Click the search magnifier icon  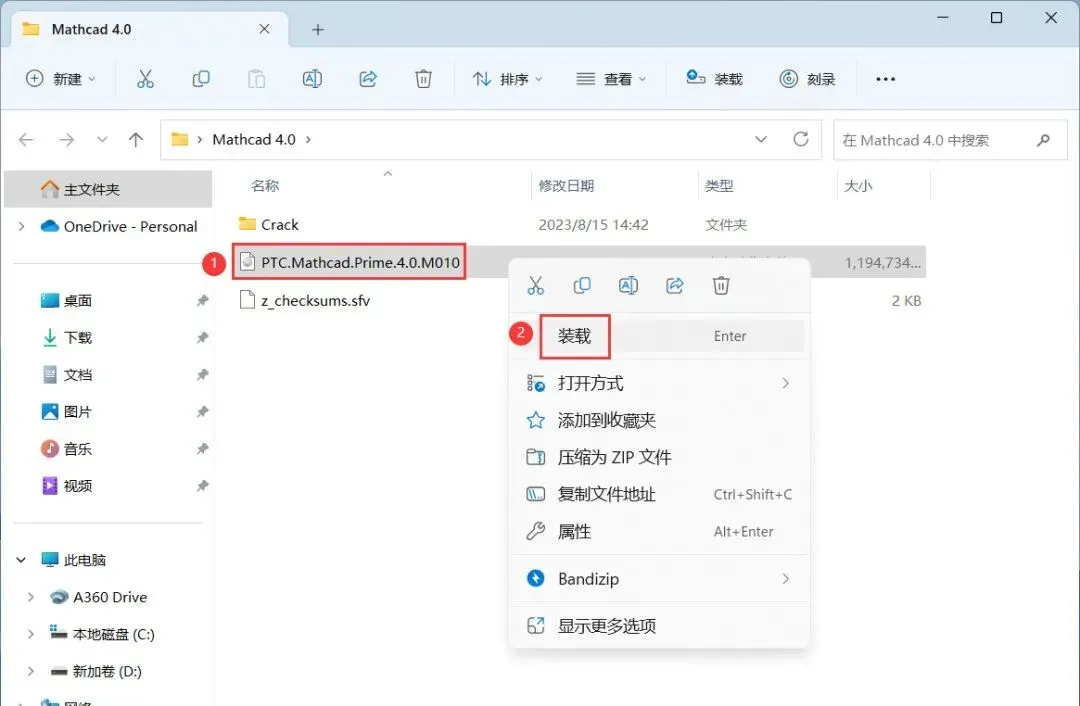click(x=1043, y=141)
